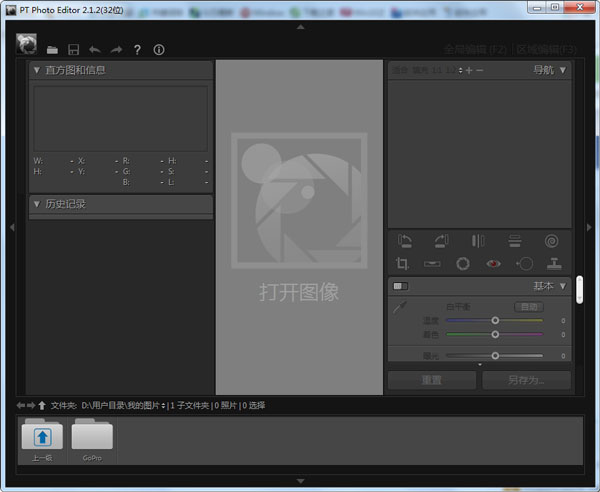Click the 自动 white balance button
This screenshot has width=600, height=492.
526,307
